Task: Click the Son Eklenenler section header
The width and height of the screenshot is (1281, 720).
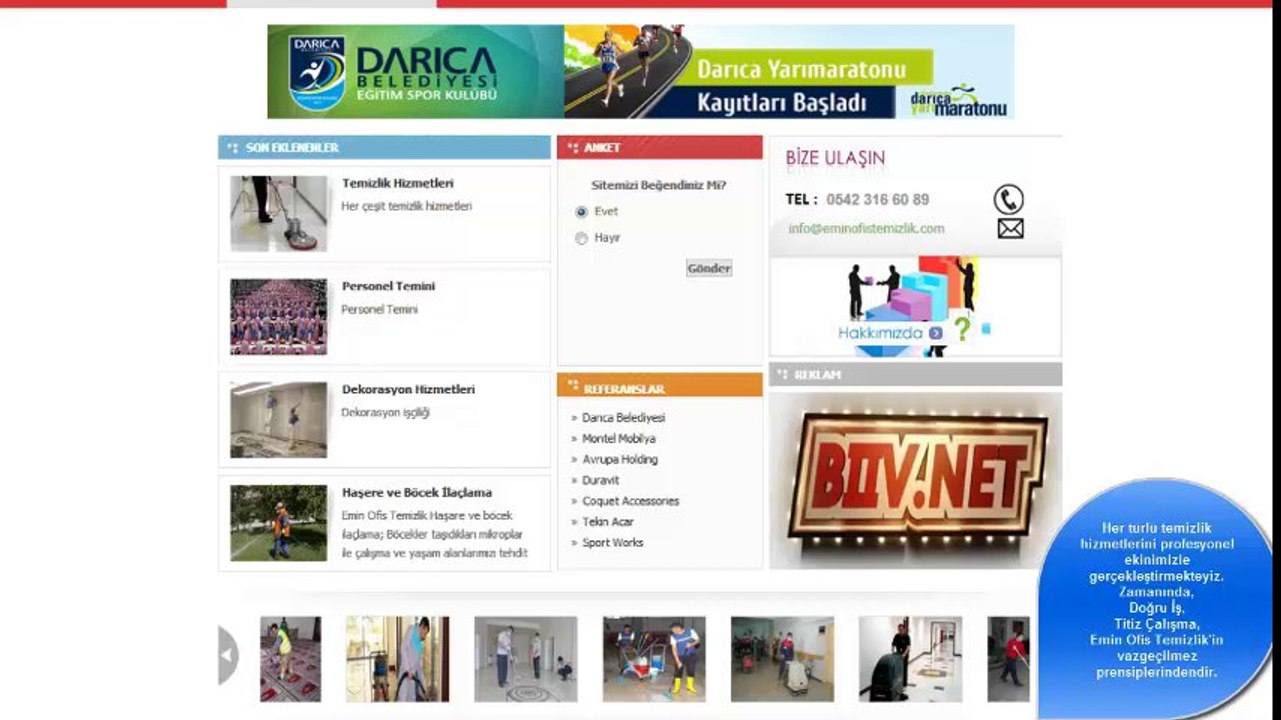Action: pyautogui.click(x=385, y=148)
